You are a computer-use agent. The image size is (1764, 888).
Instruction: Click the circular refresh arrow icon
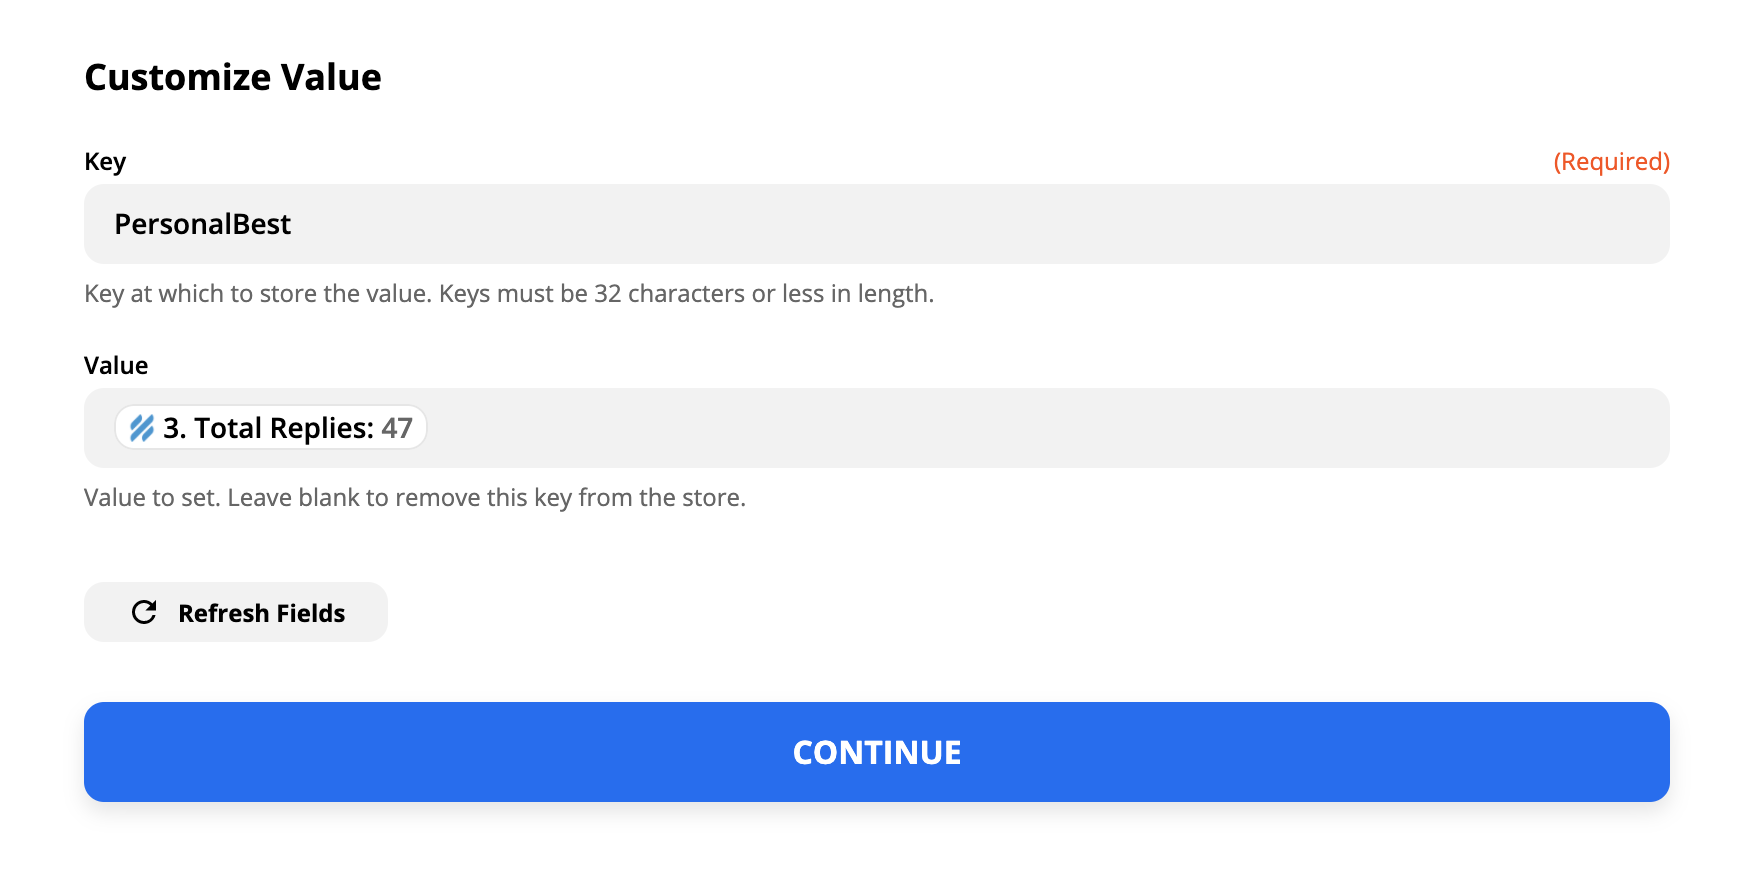click(144, 612)
